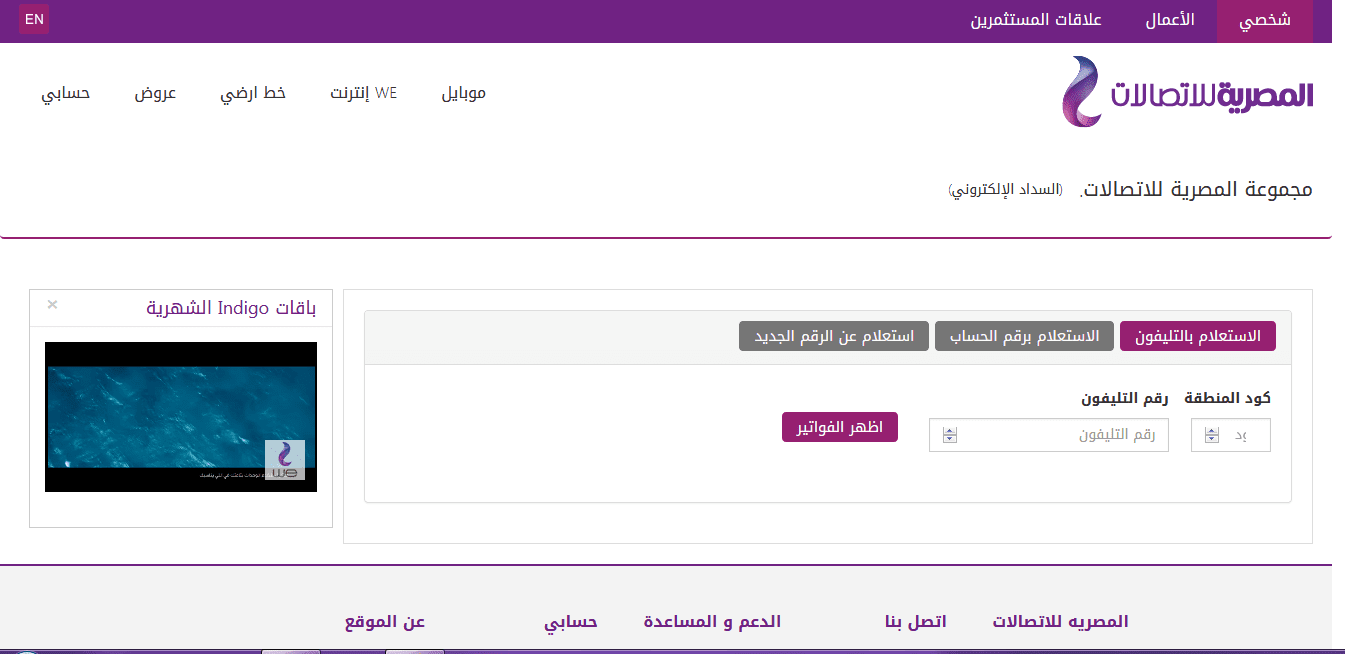Click the كود المنطقة input field
The image size is (1345, 654).
pos(1231,435)
